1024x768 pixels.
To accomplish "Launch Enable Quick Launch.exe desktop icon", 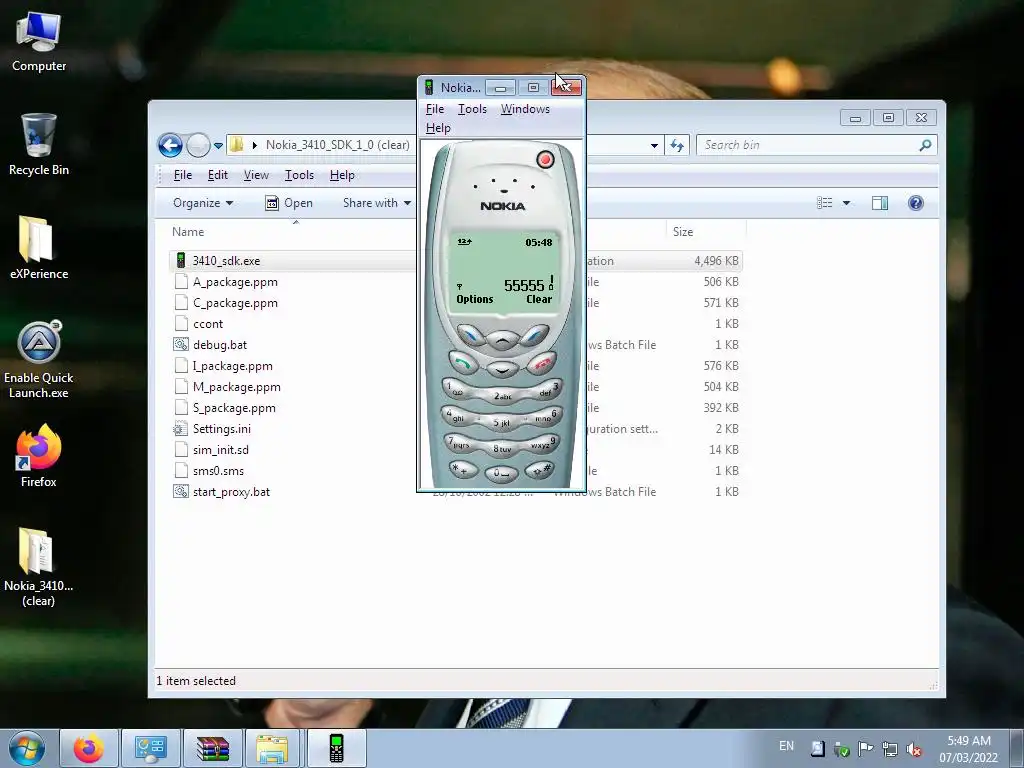I will 39,359.
